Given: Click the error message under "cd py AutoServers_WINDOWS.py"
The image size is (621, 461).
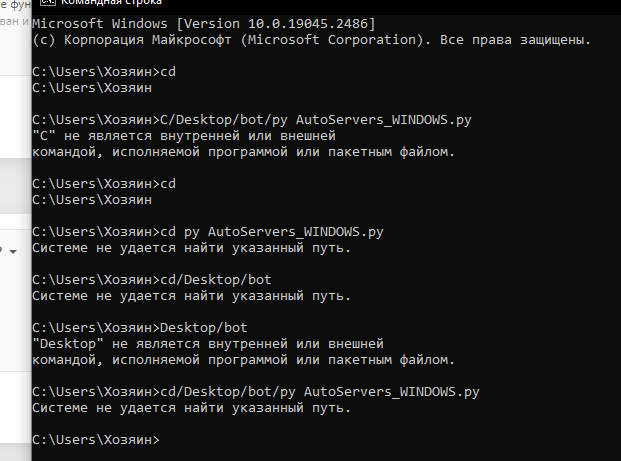Looking at the screenshot, I should click(x=191, y=248).
